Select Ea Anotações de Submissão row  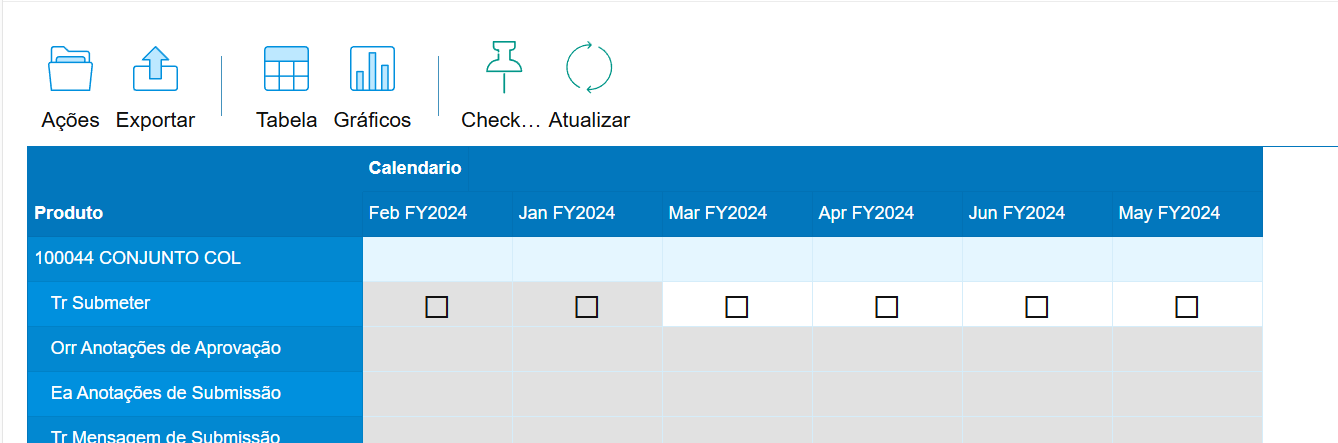click(x=195, y=394)
